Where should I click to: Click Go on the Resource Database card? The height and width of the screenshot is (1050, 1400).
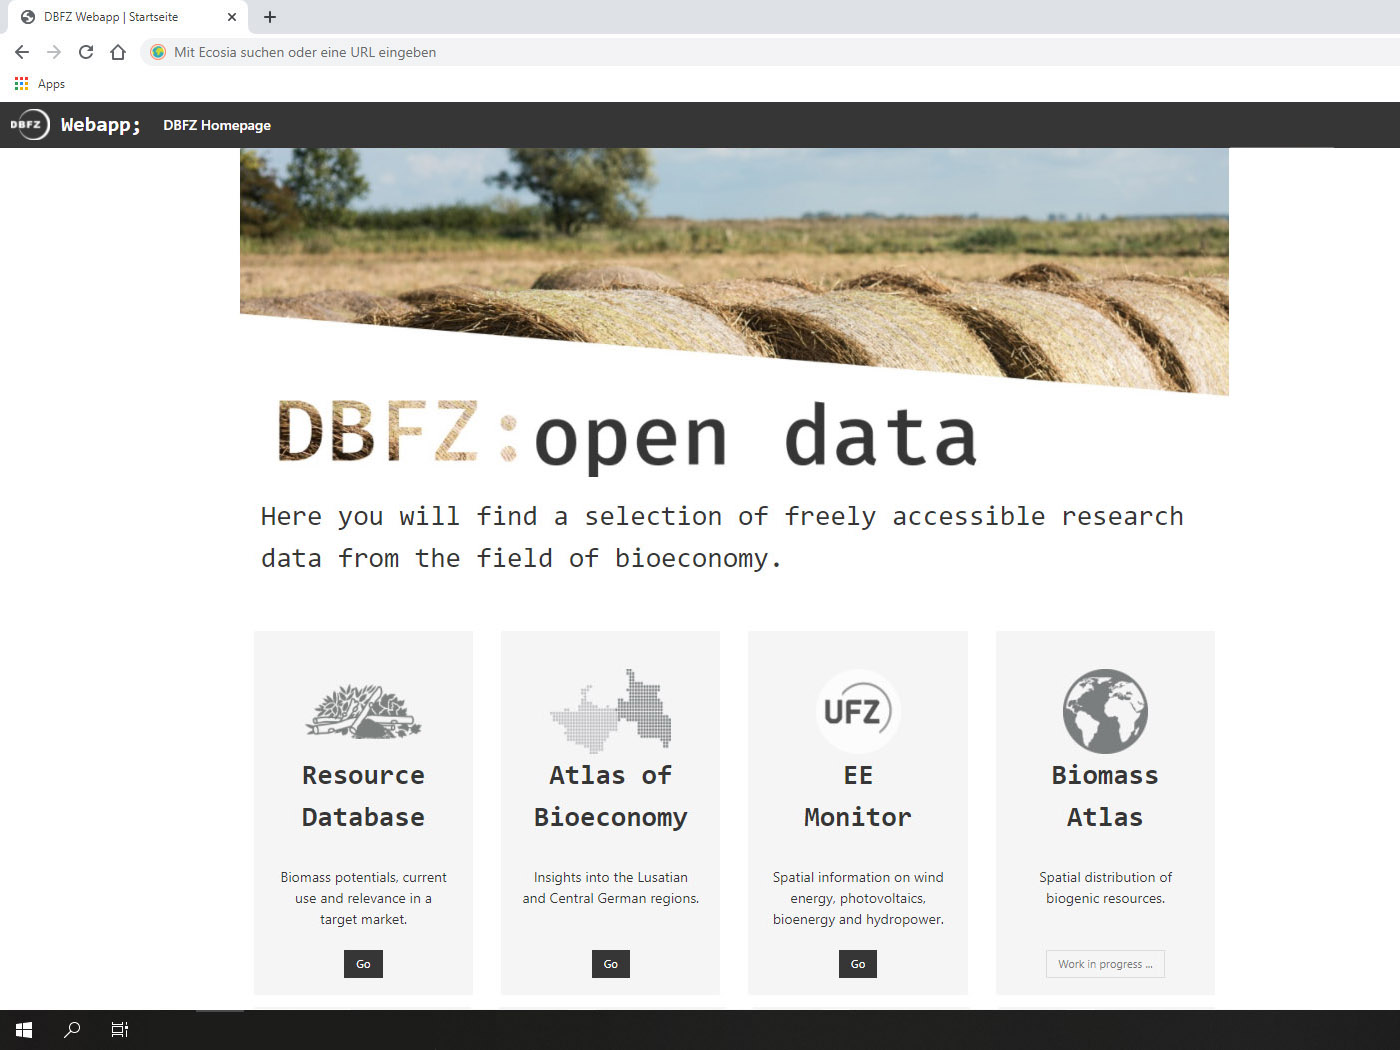point(363,964)
